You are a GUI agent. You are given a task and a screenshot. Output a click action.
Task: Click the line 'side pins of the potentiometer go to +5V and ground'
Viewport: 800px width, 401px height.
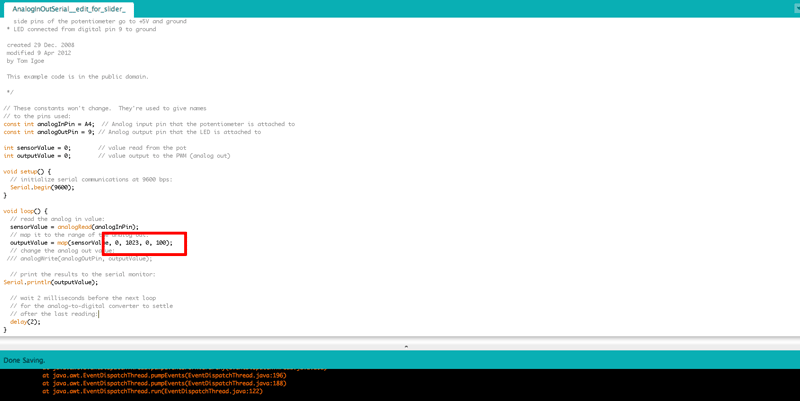(100, 21)
